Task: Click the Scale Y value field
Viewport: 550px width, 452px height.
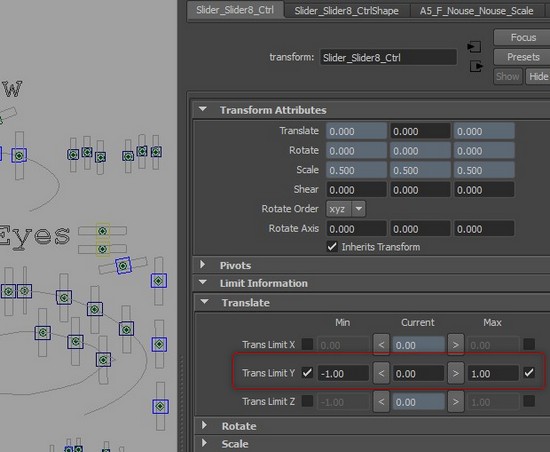Action: point(420,170)
